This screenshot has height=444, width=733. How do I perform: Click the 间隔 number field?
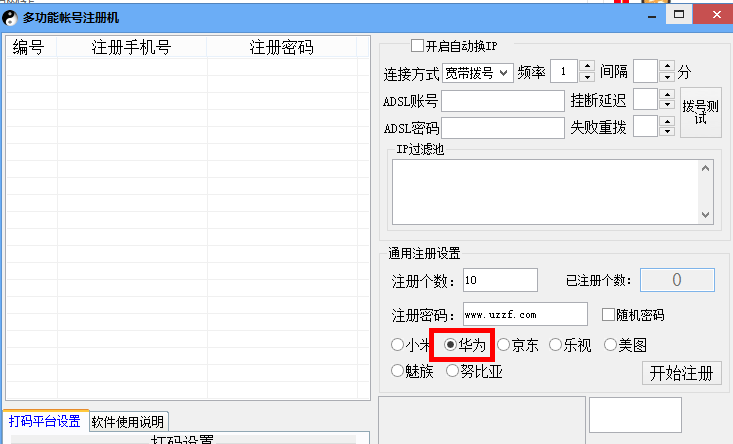[646, 72]
